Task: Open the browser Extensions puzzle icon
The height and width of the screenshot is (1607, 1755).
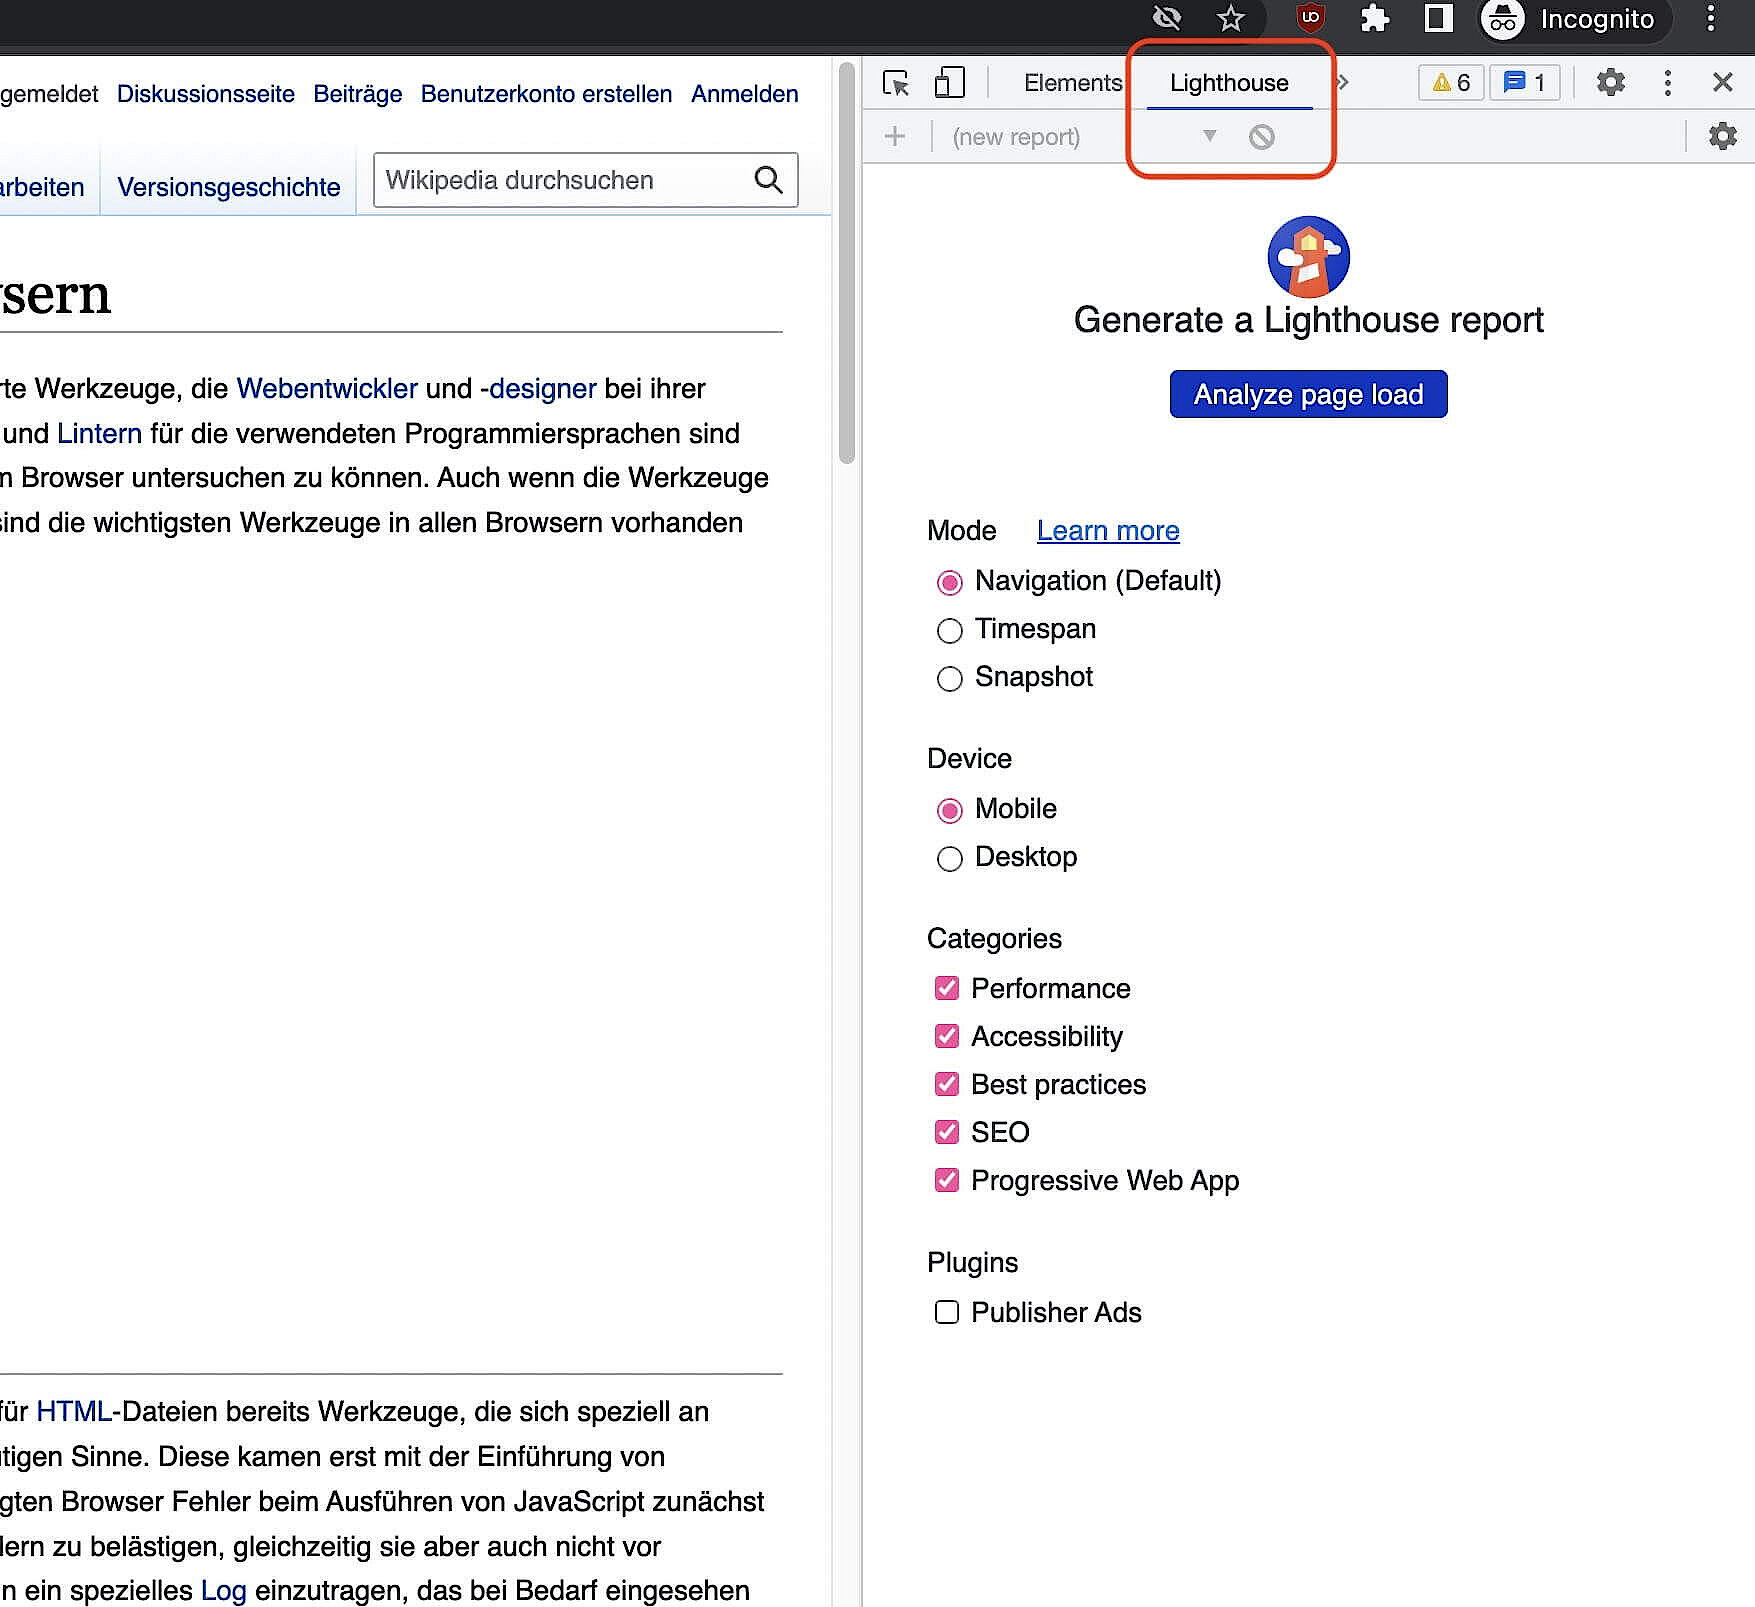Action: click(1375, 19)
